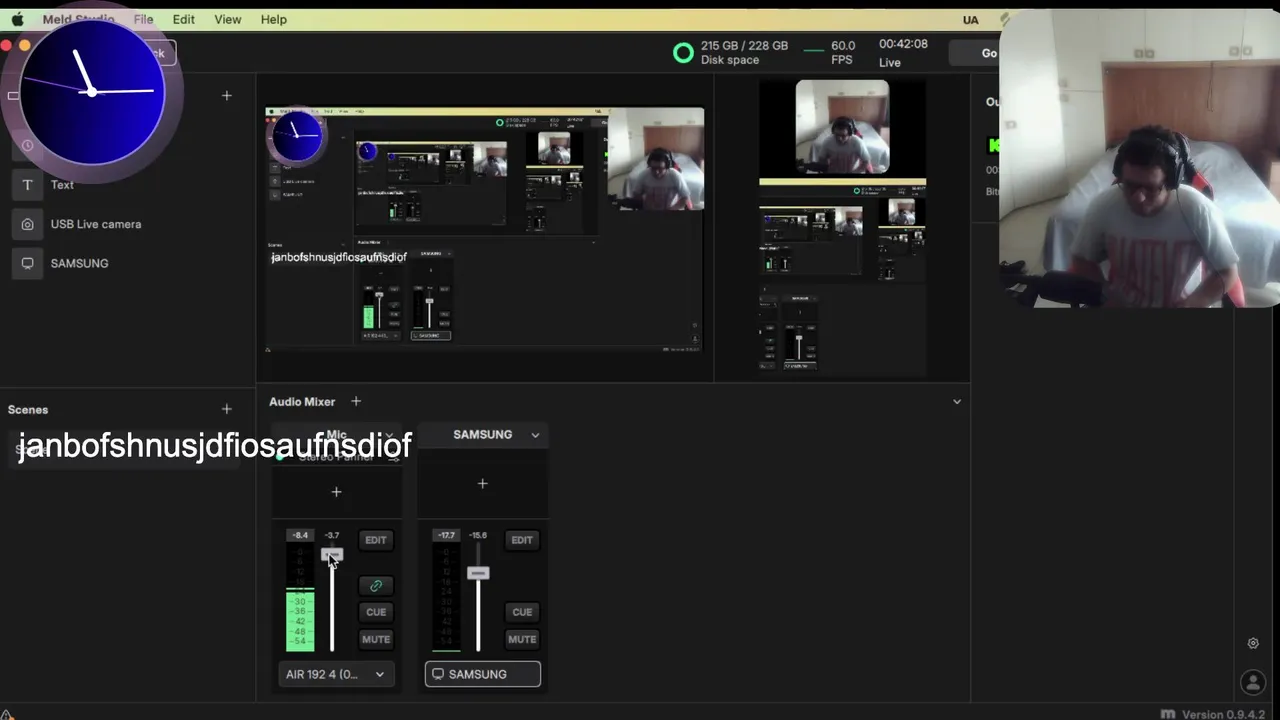
Task: Click the main landscape preview canvas
Action: [x=485, y=230]
